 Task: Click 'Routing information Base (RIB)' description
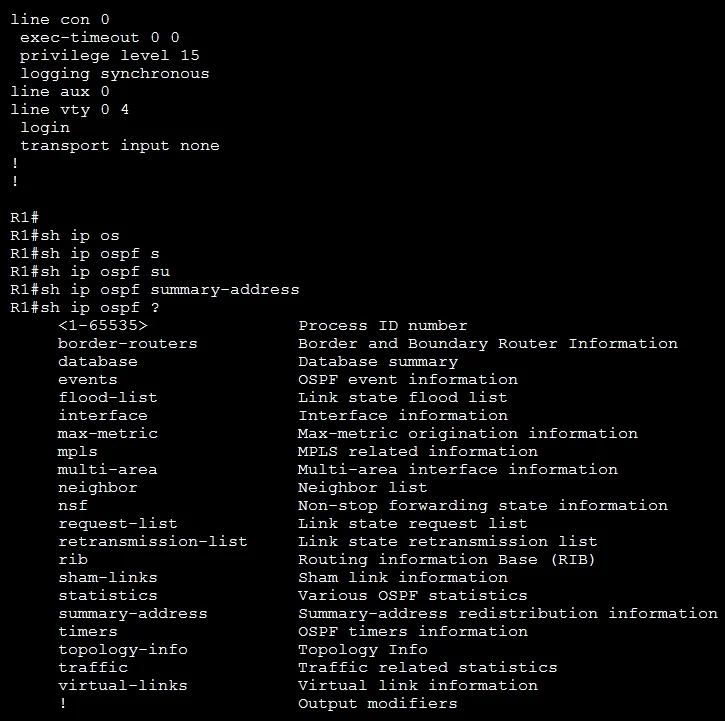[x=447, y=560]
